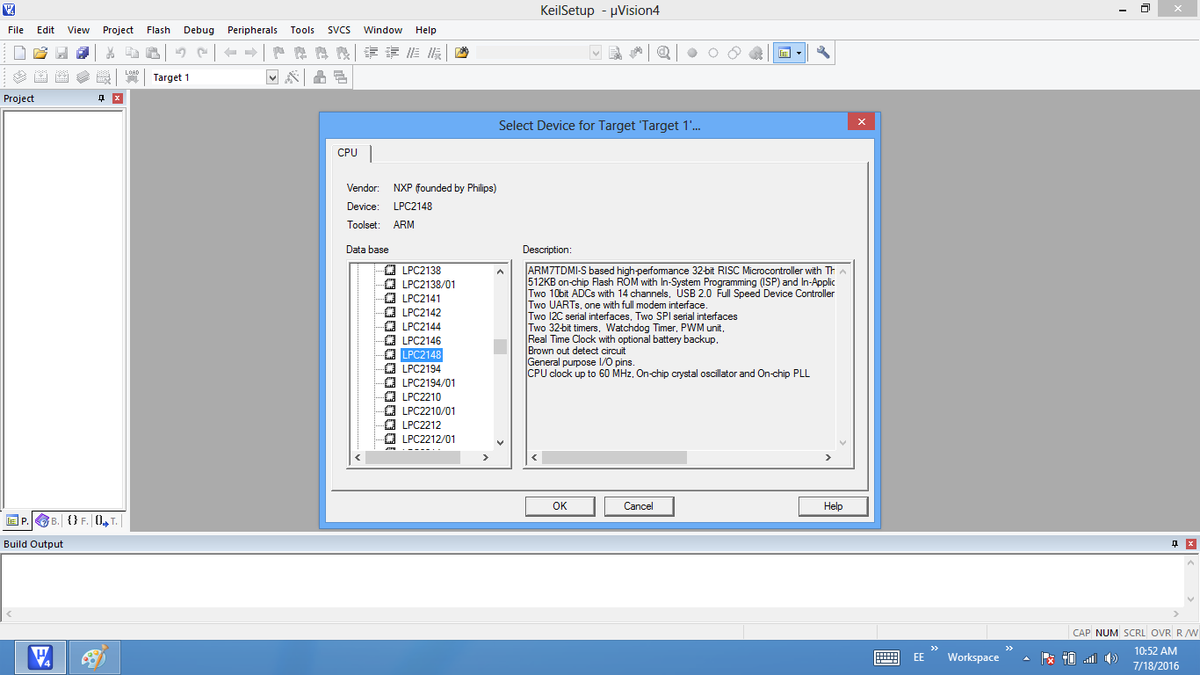Click the Paste clipboard icon

(x=152, y=52)
